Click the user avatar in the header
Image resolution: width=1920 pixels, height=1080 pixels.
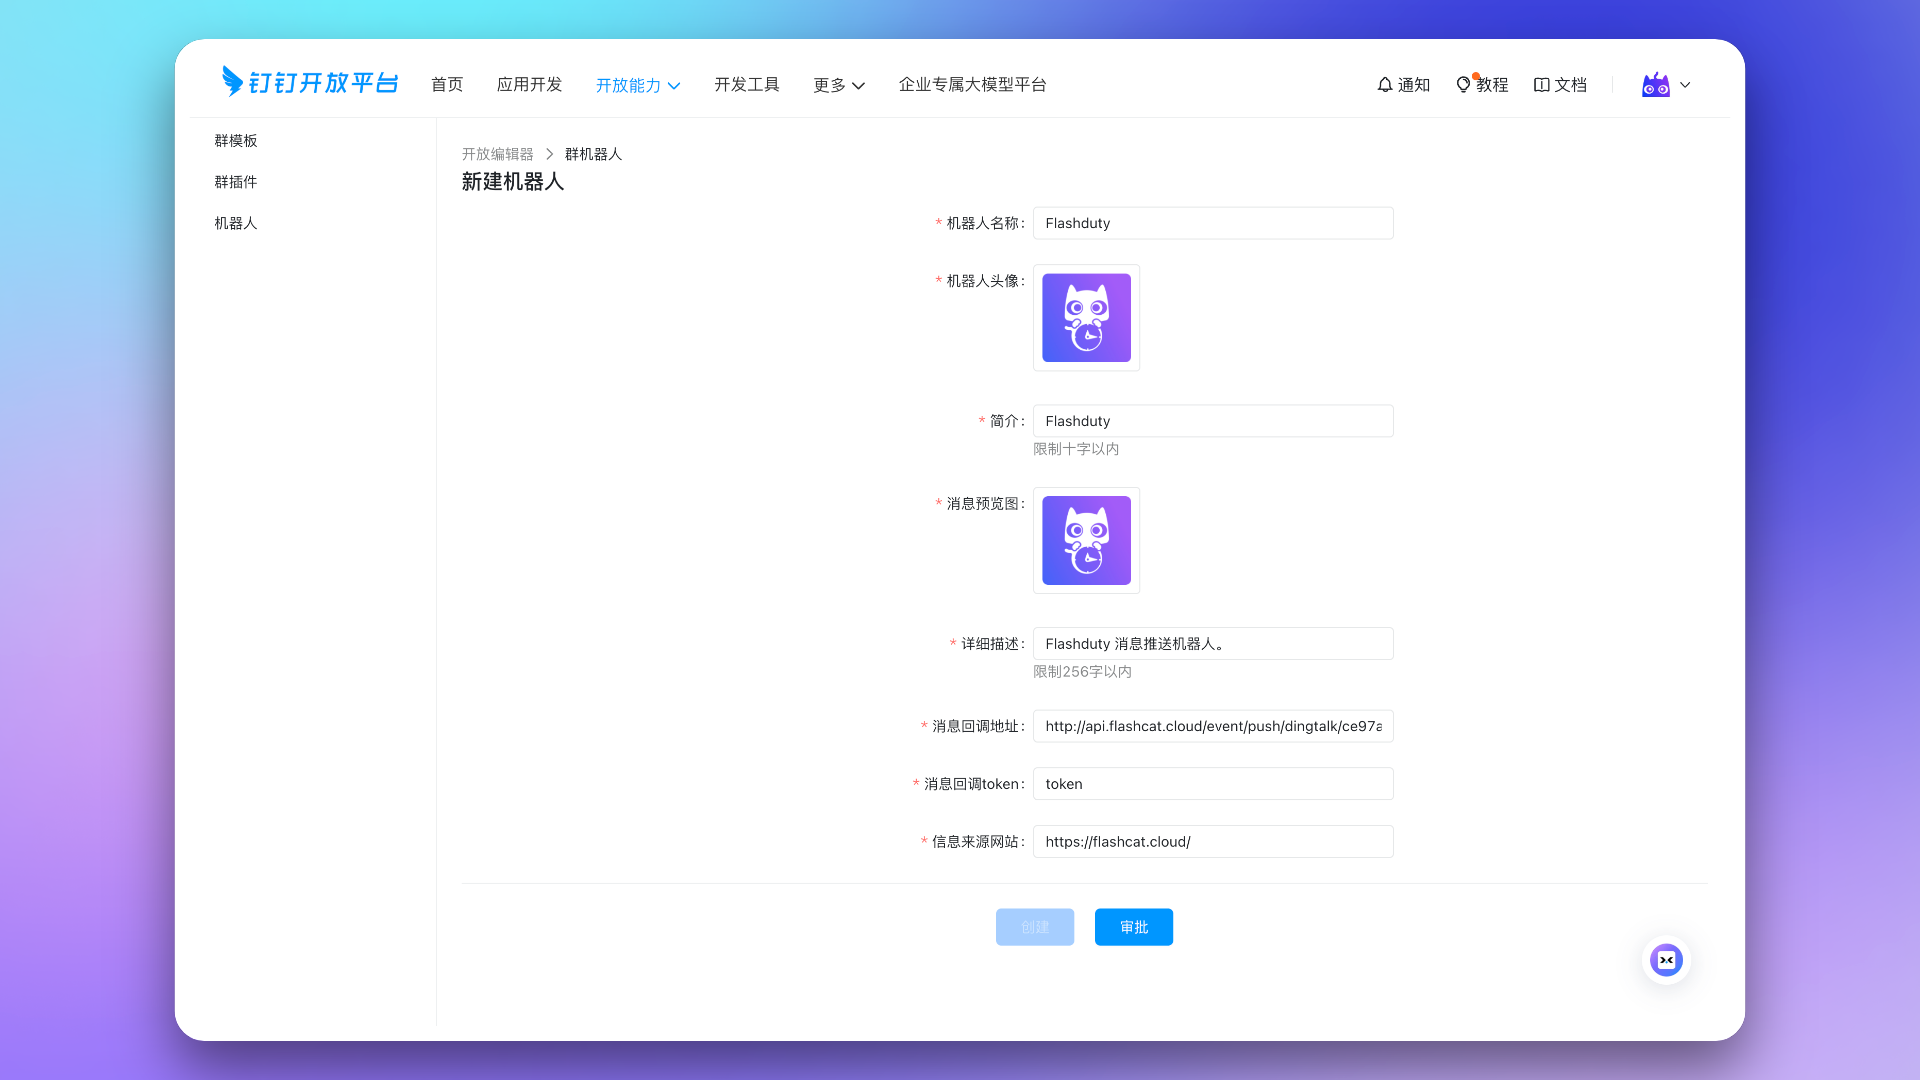(1655, 85)
